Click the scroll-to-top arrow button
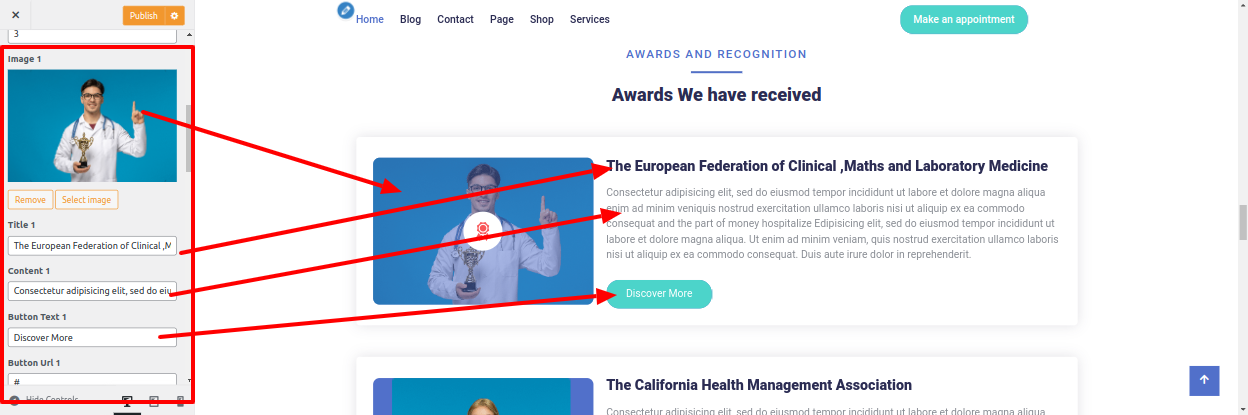Viewport: 1248px width, 415px height. click(x=1204, y=380)
